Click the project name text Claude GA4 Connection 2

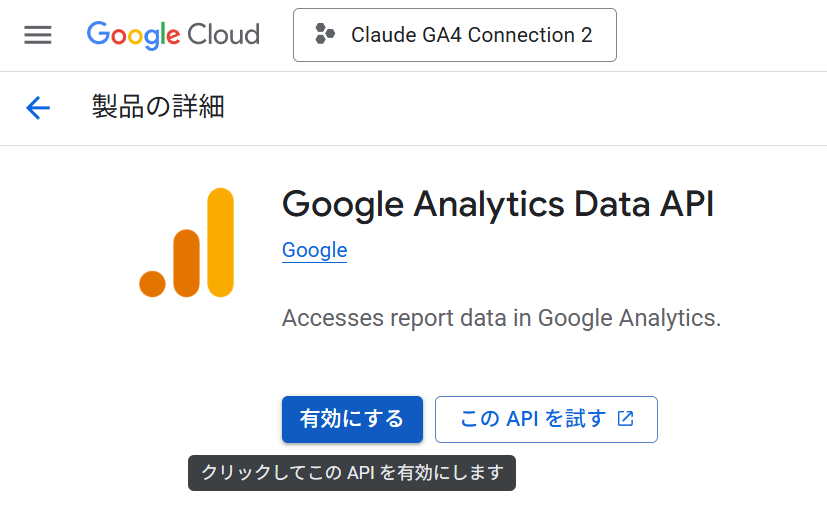[472, 35]
